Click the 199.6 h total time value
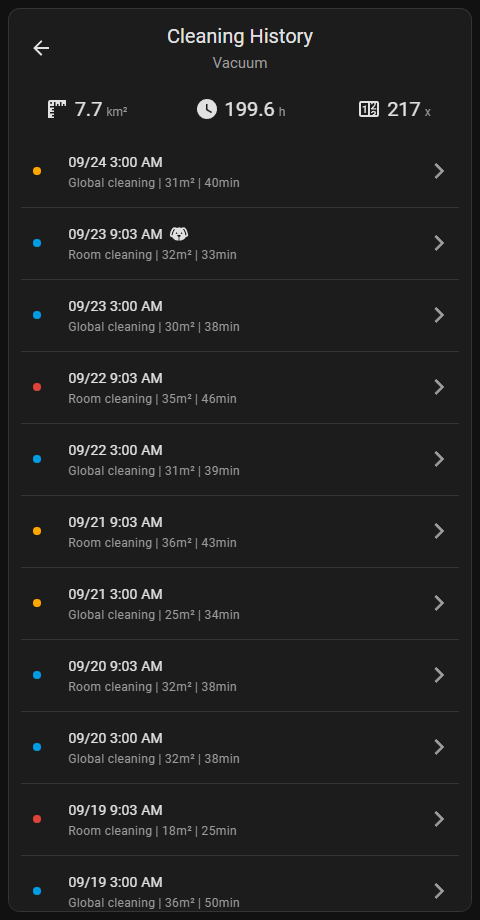The width and height of the screenshot is (480, 920). point(255,110)
